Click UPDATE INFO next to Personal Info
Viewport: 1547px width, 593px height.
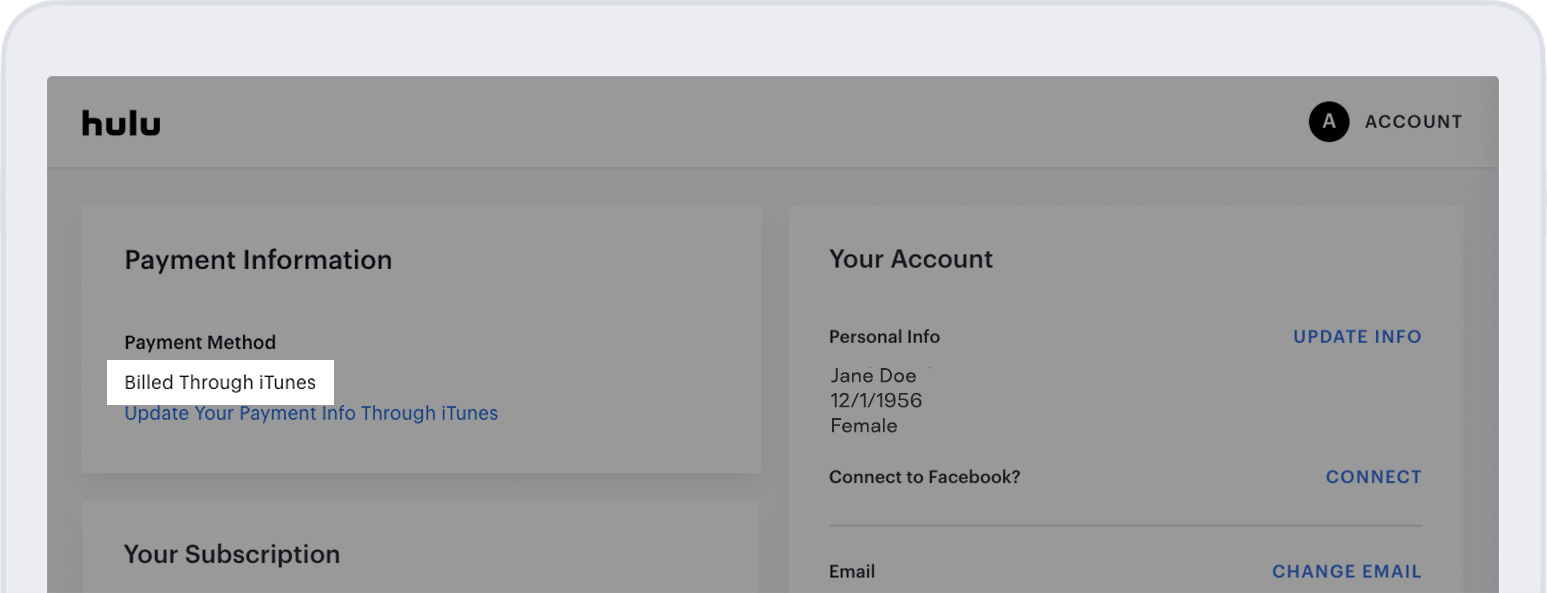tap(1357, 337)
